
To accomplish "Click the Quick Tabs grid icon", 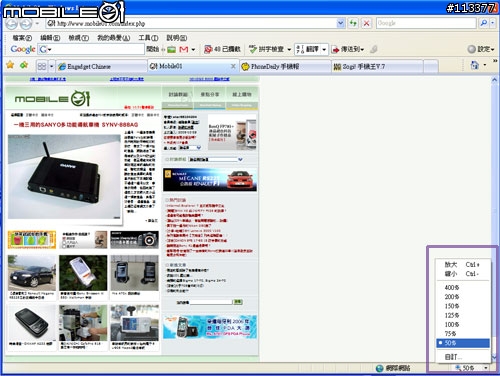I will (x=42, y=66).
